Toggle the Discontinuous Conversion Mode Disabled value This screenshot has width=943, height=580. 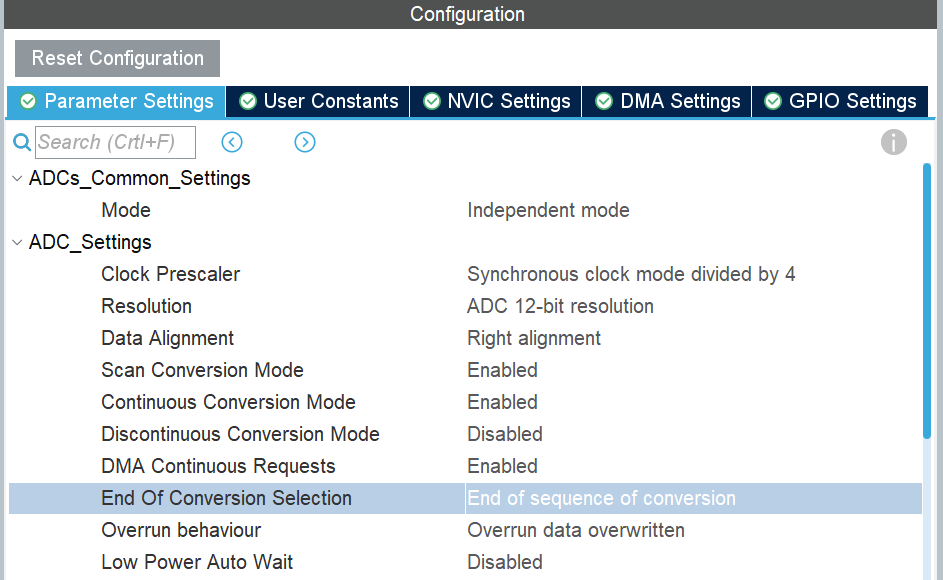(505, 434)
